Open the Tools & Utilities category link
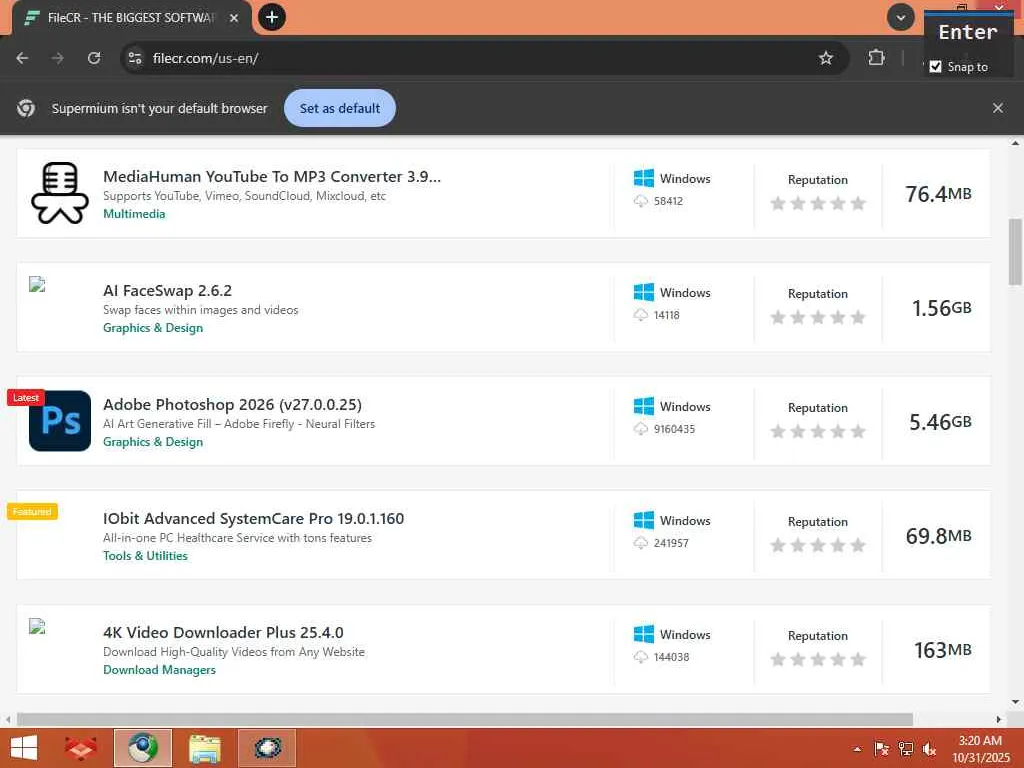This screenshot has width=1024, height=768. pos(145,556)
